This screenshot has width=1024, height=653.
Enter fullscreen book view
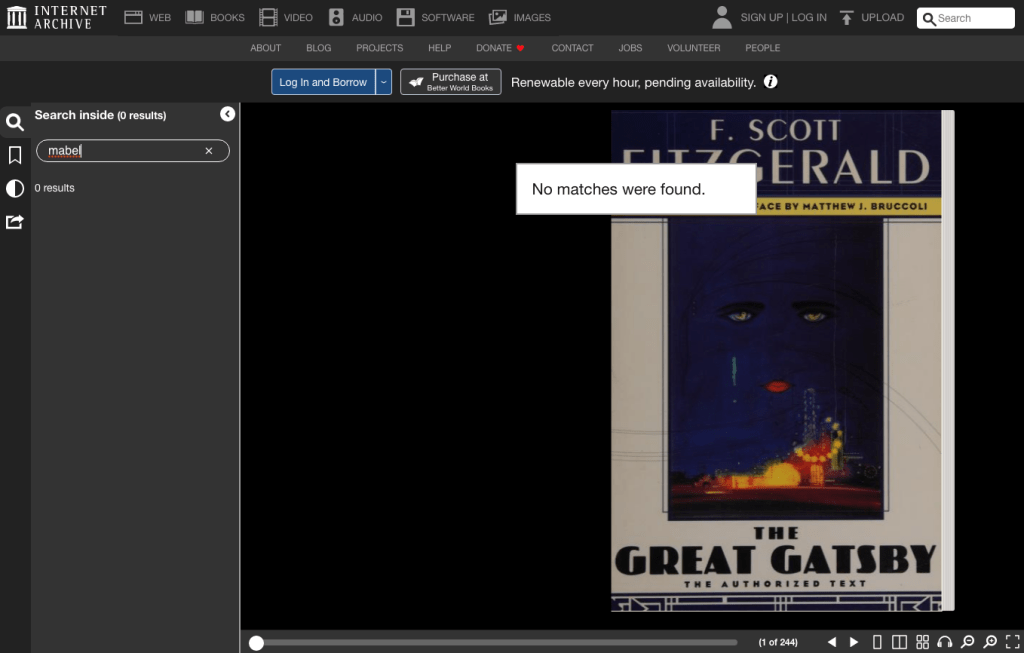click(1011, 641)
